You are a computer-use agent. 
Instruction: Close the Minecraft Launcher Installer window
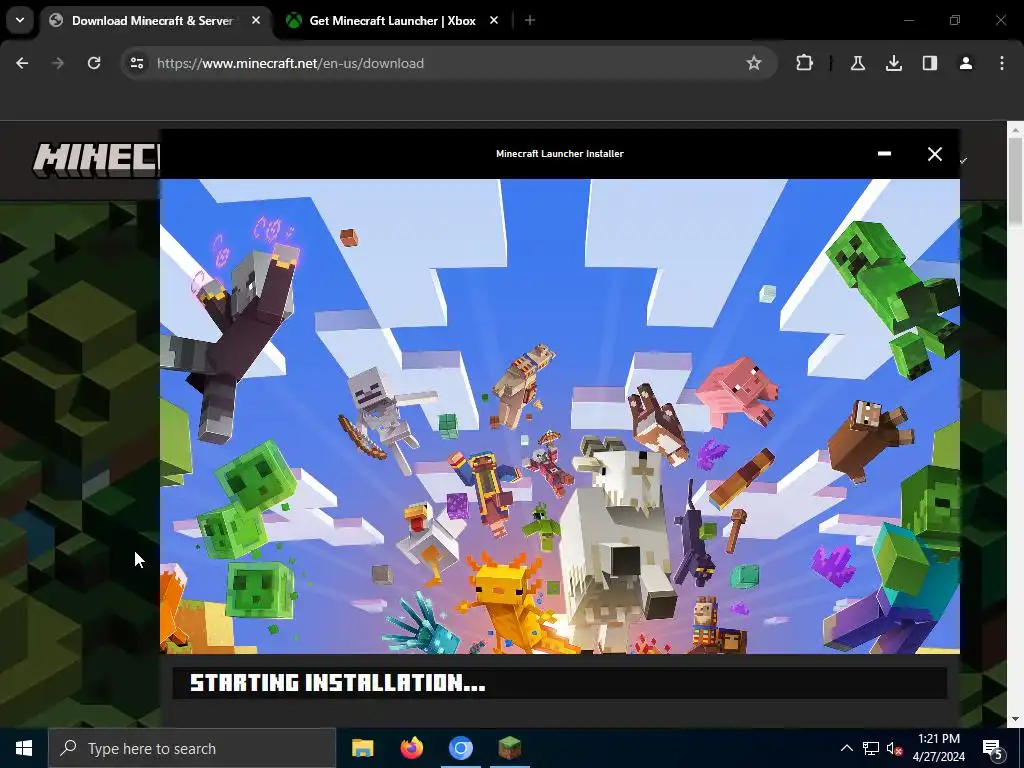click(x=935, y=153)
